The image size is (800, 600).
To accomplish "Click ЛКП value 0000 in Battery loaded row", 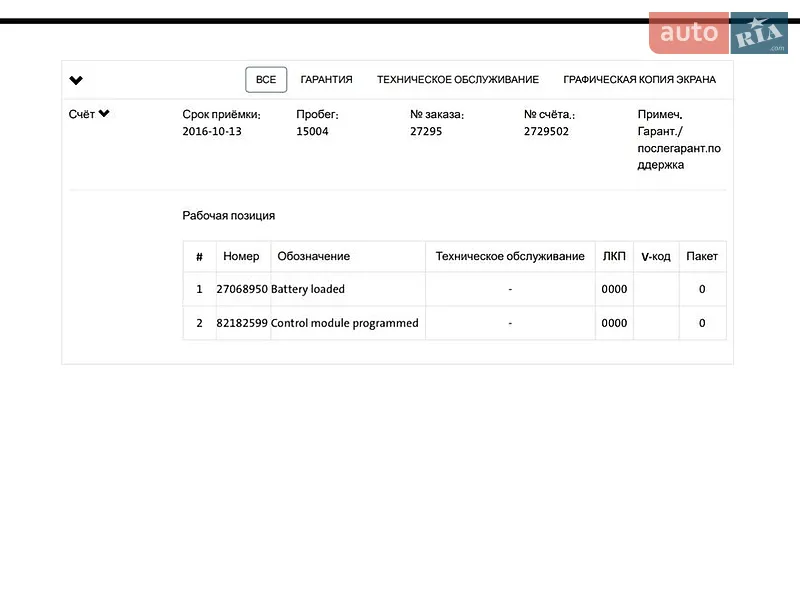I will [x=614, y=289].
